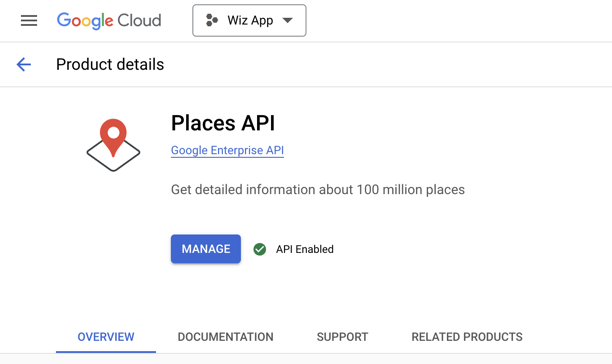This screenshot has height=364, width=612.
Task: Open the Wiz App project selector
Action: tap(249, 21)
